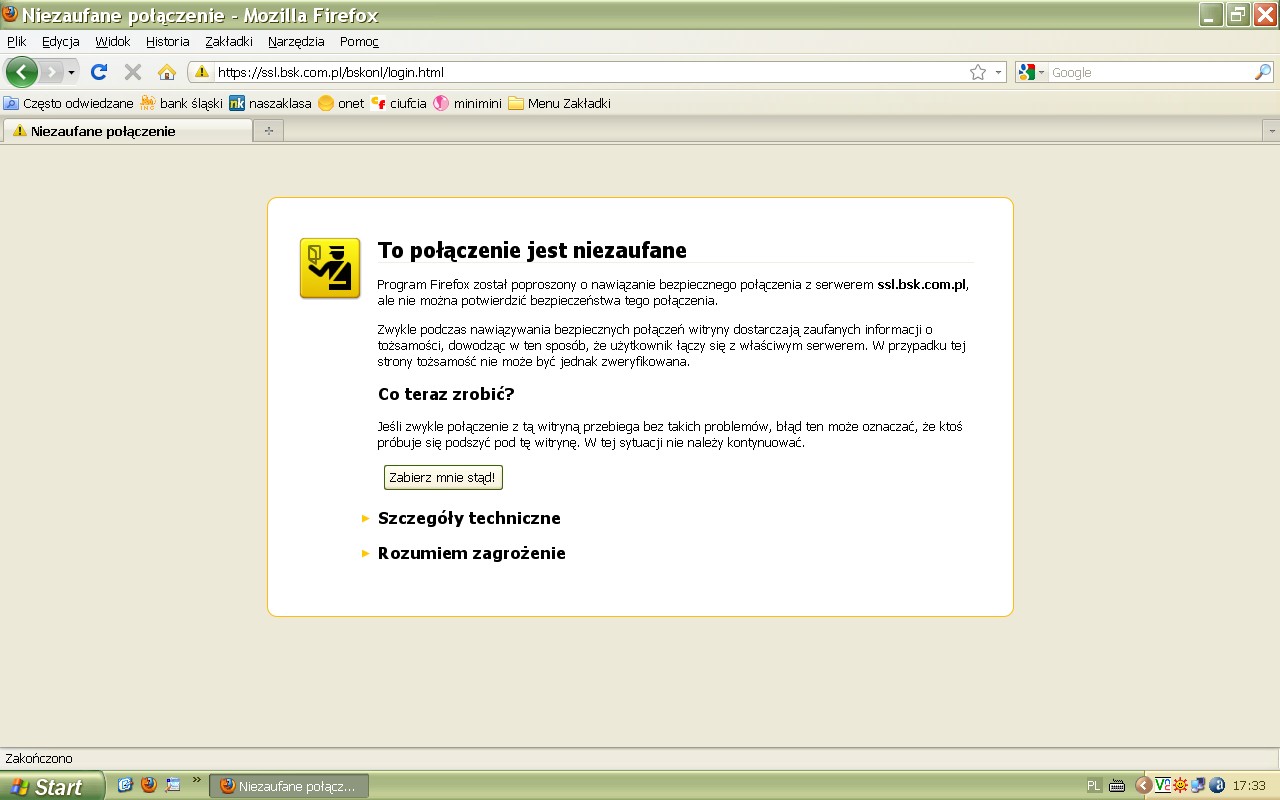
Task: Open the history dropdown next to Forward button
Action: click(x=71, y=73)
